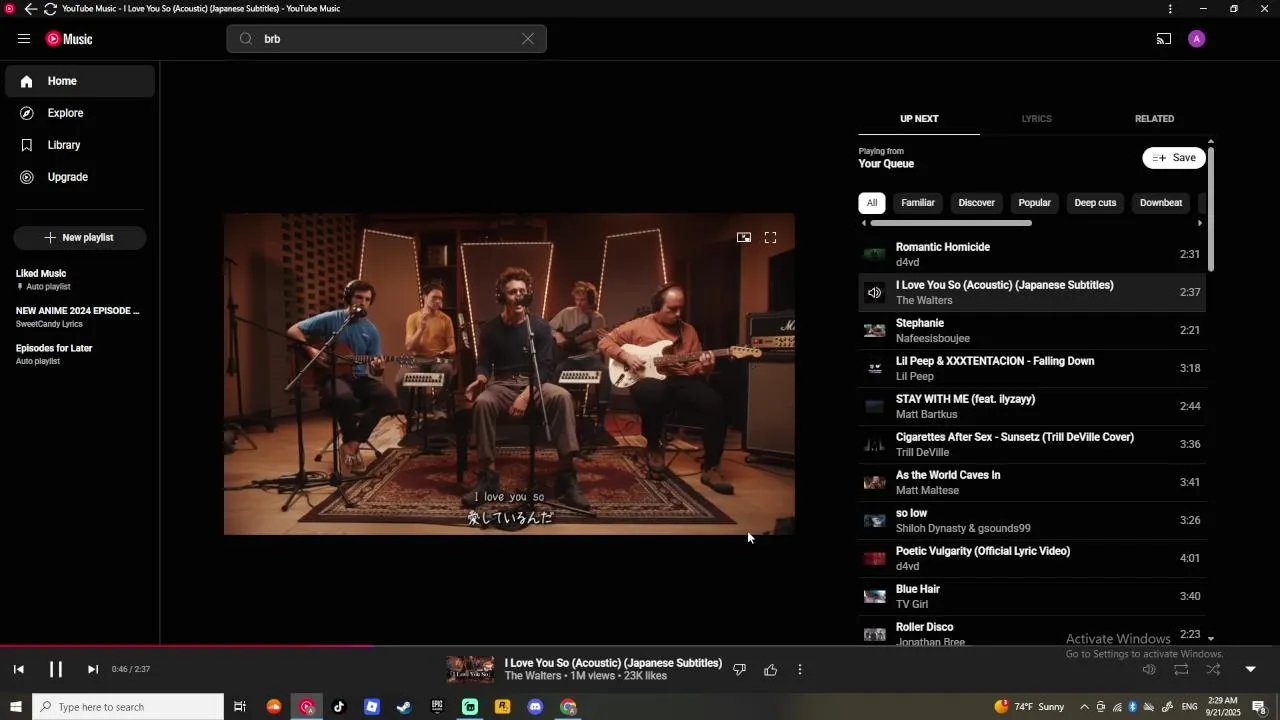Enable miniplayer on the video
The height and width of the screenshot is (720, 1280).
tap(744, 238)
